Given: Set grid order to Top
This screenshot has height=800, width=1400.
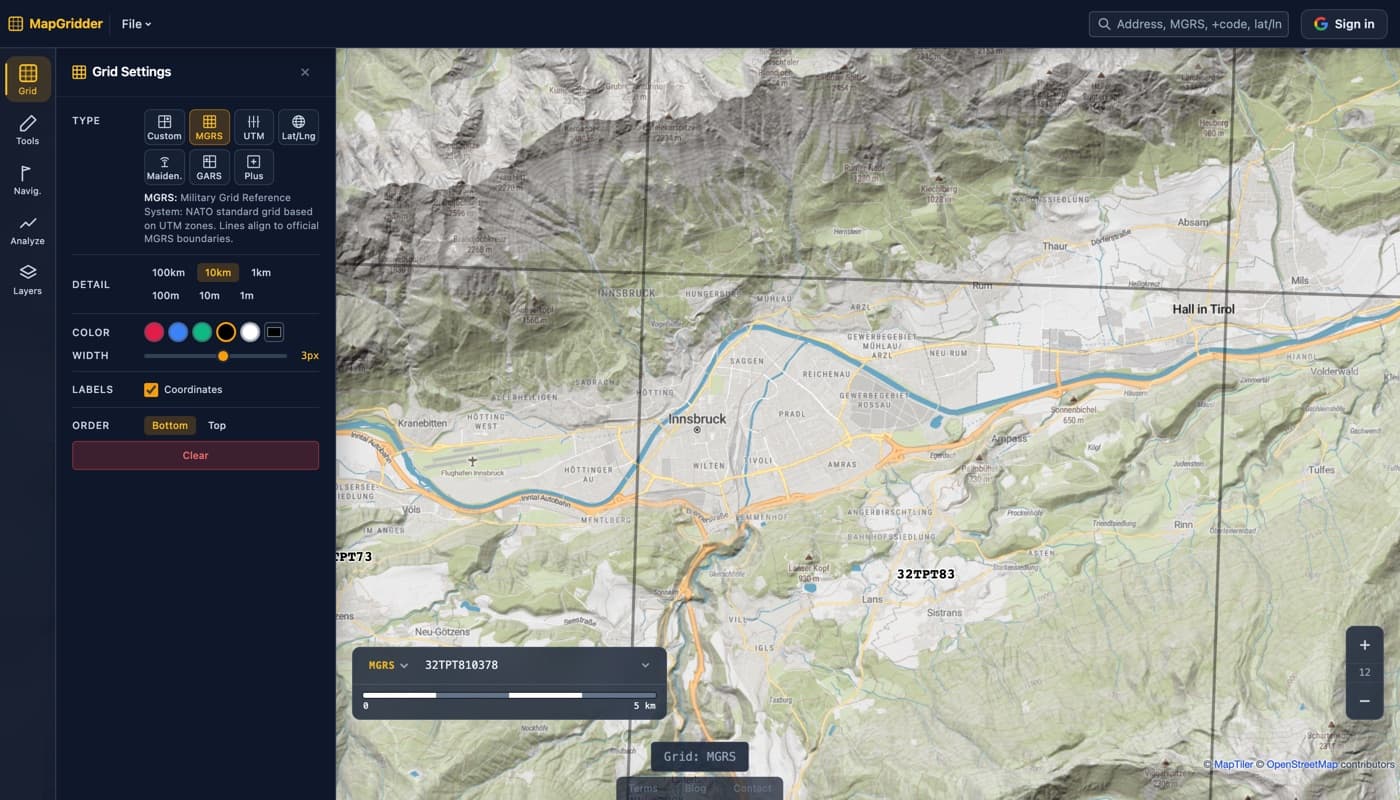Looking at the screenshot, I should point(217,425).
